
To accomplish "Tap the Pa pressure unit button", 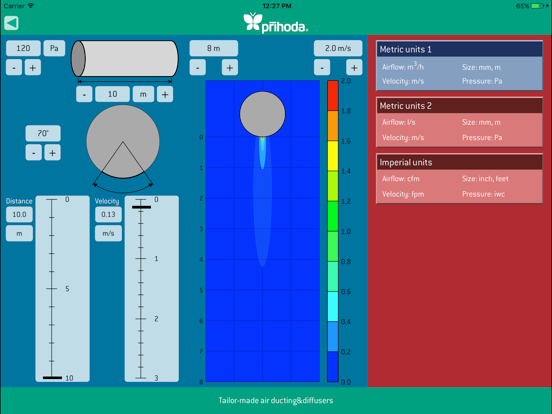I will coord(54,48).
